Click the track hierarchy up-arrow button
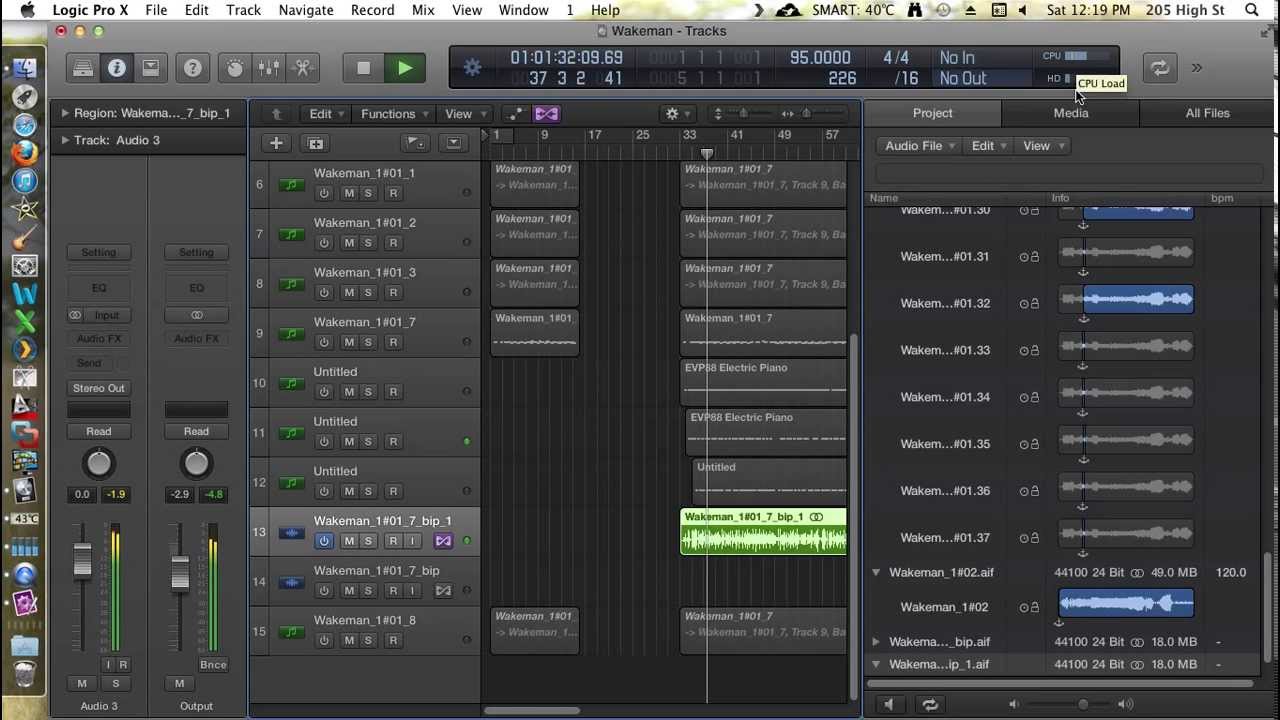1280x720 pixels. pos(277,114)
